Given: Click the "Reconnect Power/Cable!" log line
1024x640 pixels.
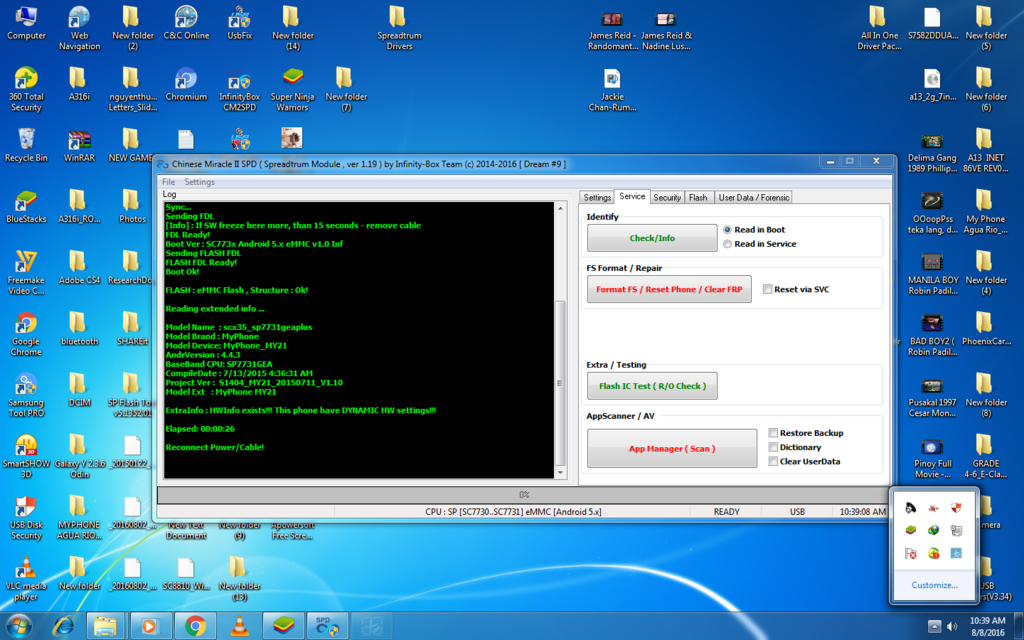Looking at the screenshot, I should 215,447.
